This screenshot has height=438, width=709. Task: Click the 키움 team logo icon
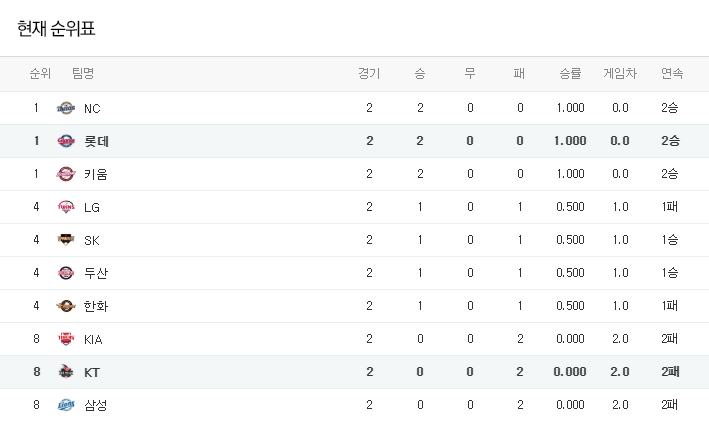(66, 174)
